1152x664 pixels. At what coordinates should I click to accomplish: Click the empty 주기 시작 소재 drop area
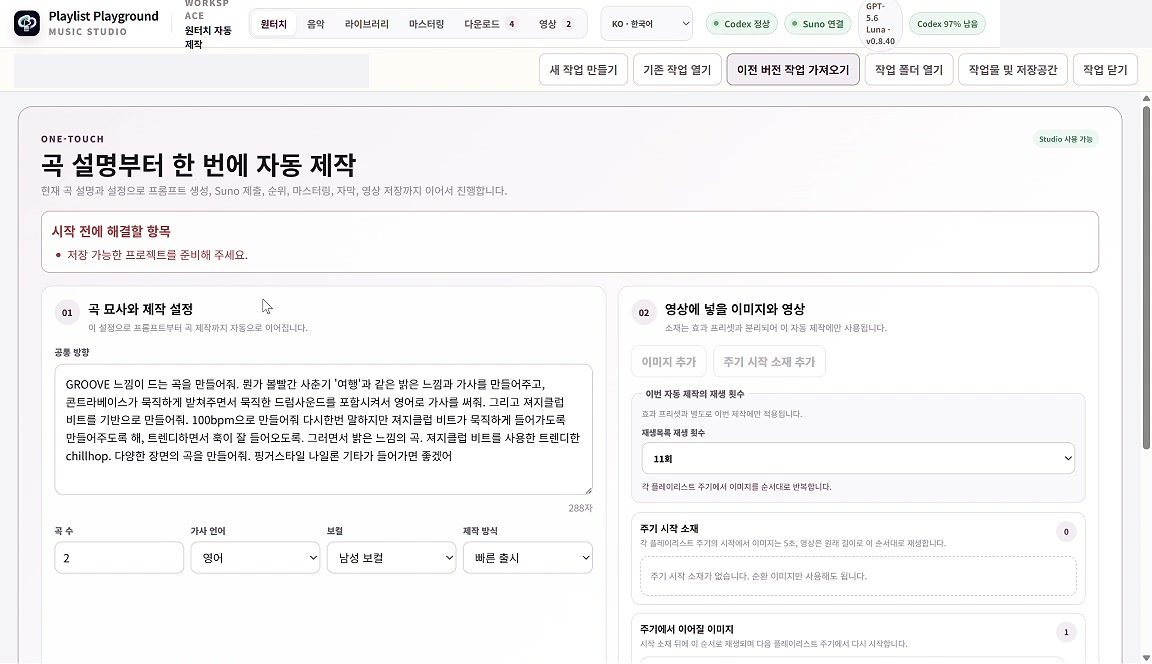click(x=858, y=576)
